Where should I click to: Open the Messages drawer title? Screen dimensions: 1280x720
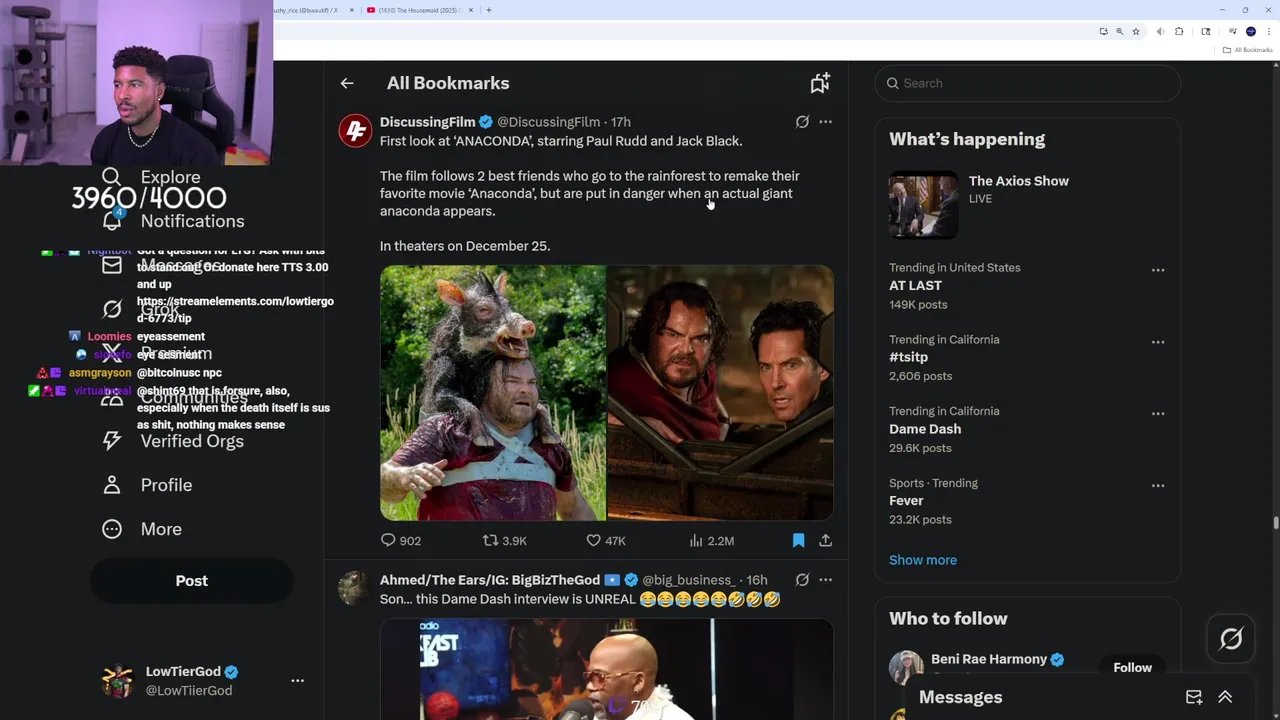[960, 697]
